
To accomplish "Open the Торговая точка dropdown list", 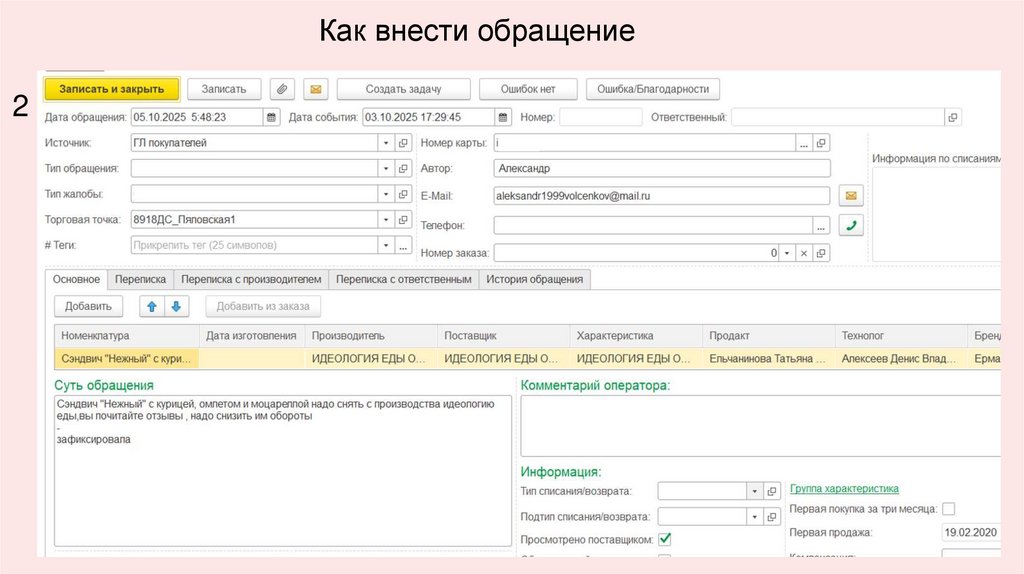I will coord(386,219).
